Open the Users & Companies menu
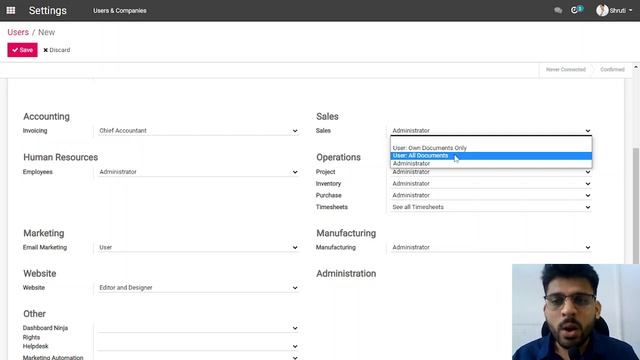This screenshot has height=360, width=640. pyautogui.click(x=120, y=11)
